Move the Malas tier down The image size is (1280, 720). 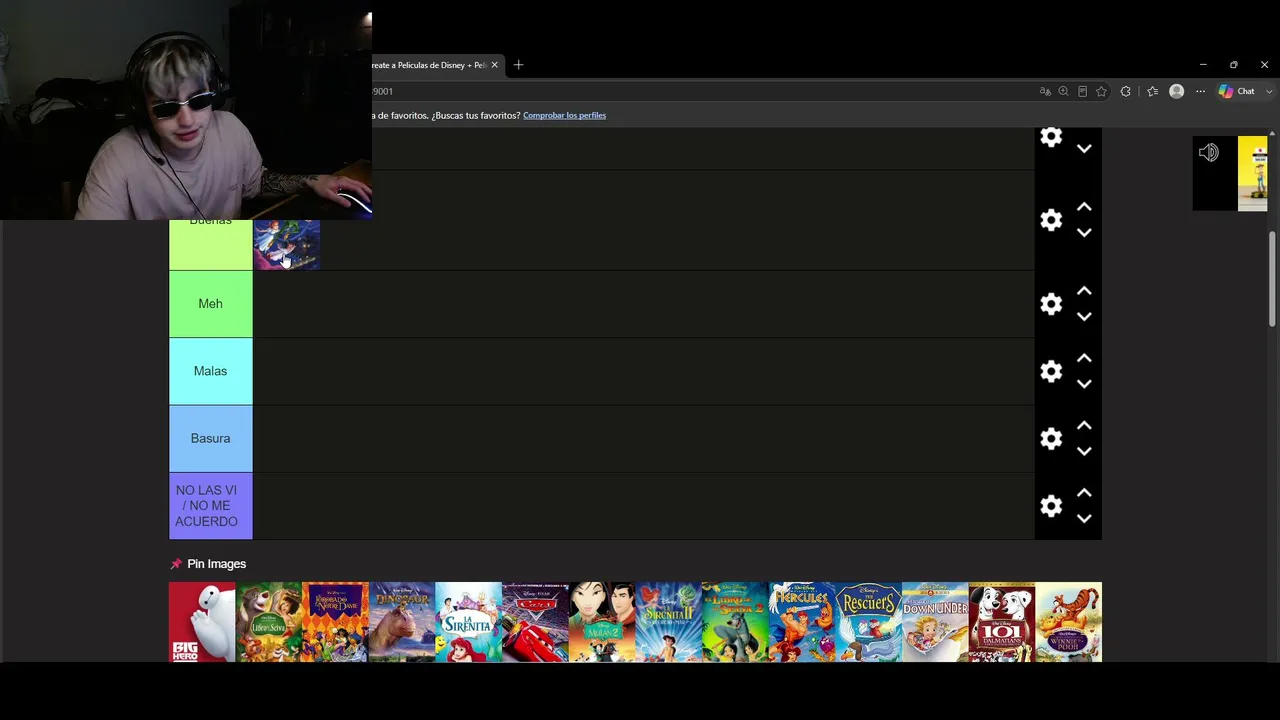(x=1084, y=383)
